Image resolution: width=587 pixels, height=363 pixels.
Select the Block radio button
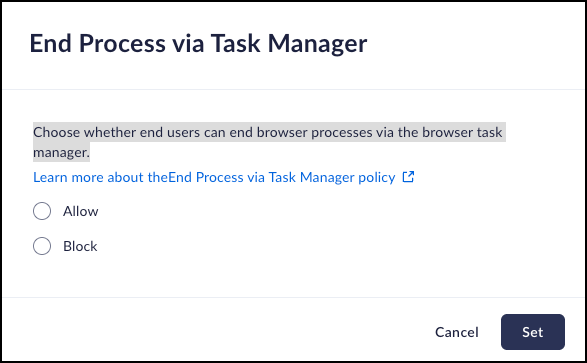(42, 246)
